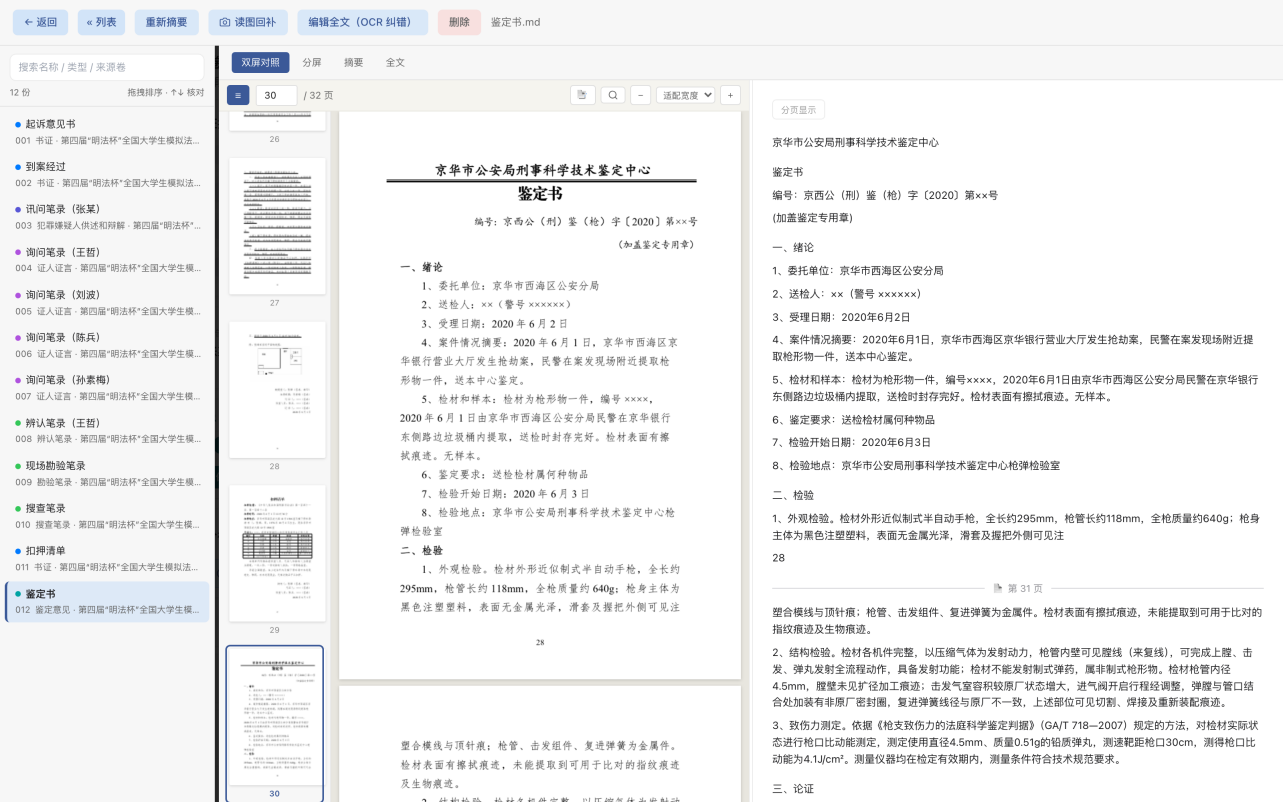Screen dimensions: 1283x802
Task: Click the 12 份 count label
Action: (x=20, y=92)
